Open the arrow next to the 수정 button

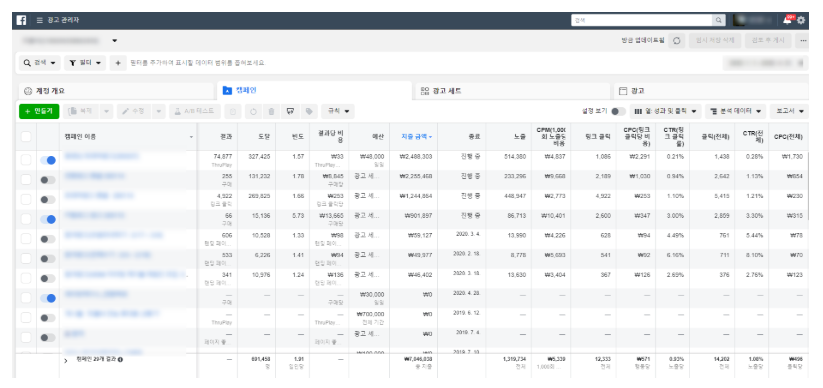[159, 111]
